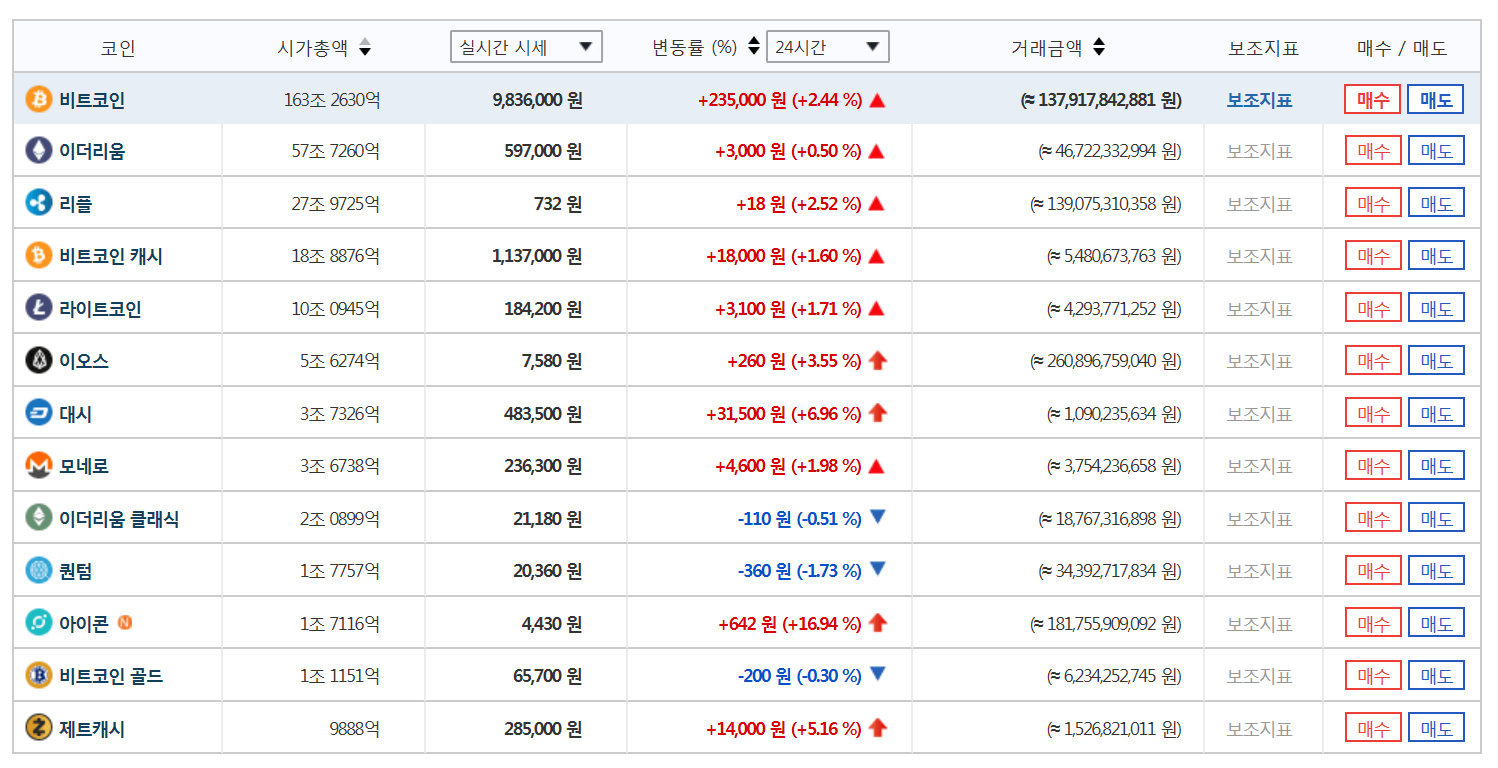Select the Zcash (제트캐시) coin icon
Image resolution: width=1498 pixels, height=768 pixels.
point(39,728)
